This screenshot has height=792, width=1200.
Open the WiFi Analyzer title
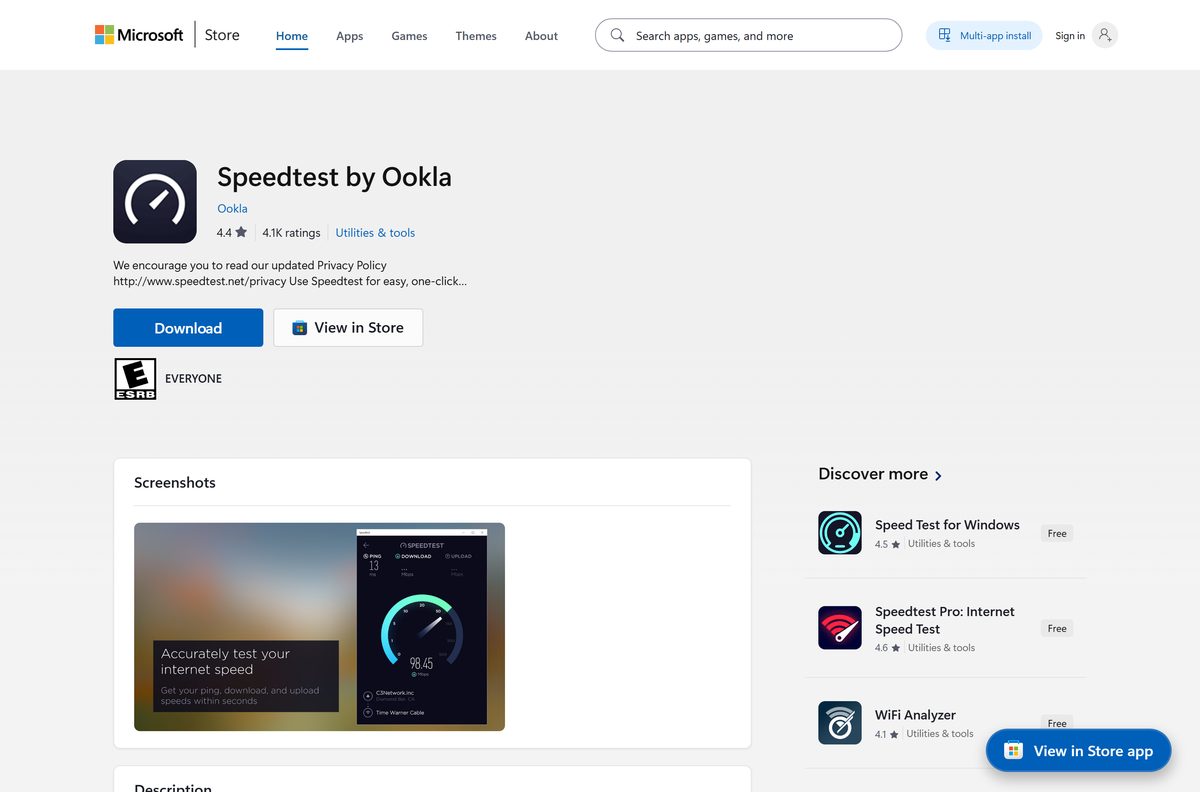(915, 715)
